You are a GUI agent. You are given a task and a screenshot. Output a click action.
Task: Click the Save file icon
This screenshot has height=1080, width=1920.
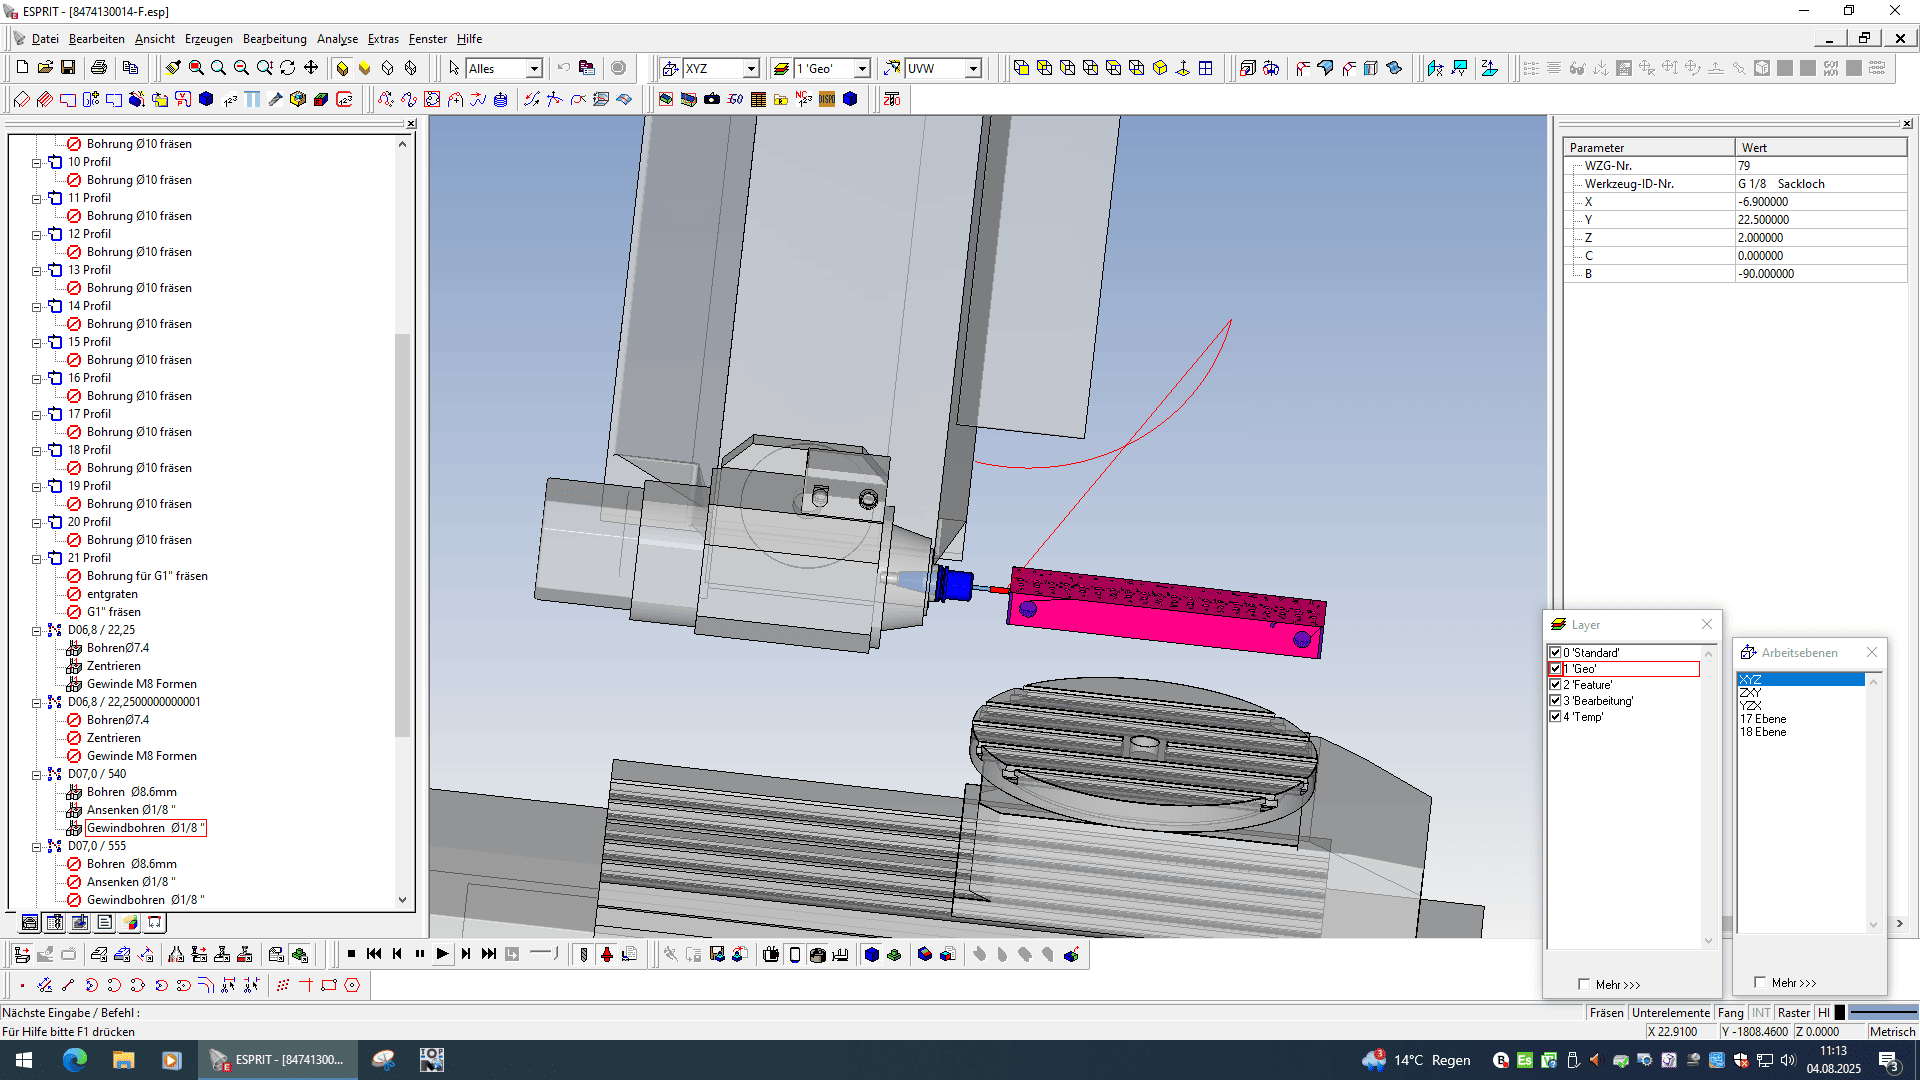[68, 68]
